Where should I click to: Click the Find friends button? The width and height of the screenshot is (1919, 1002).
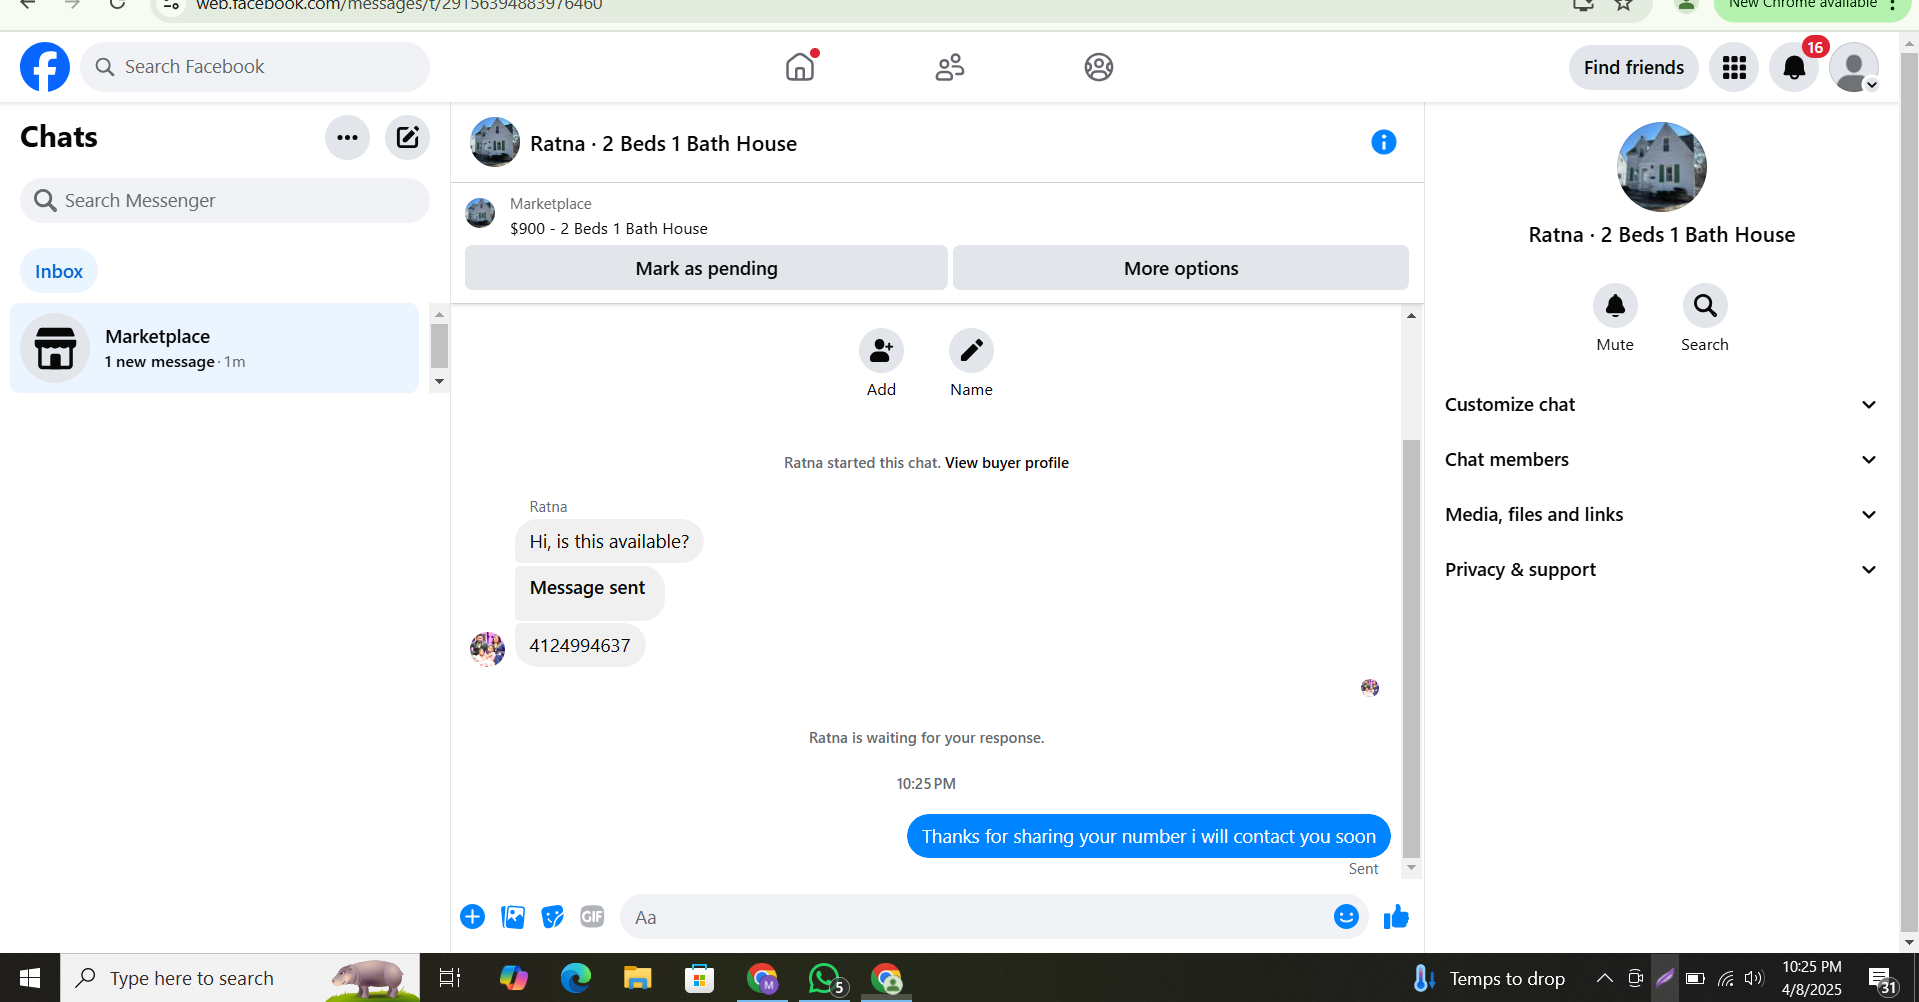point(1633,67)
